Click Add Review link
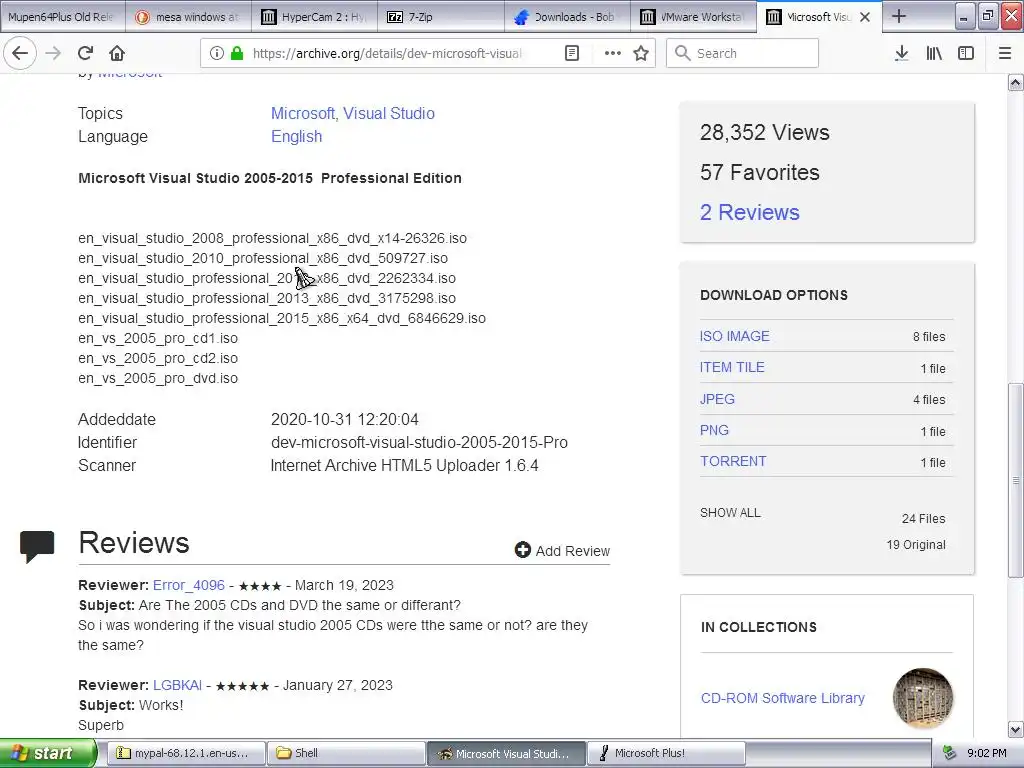Image resolution: width=1024 pixels, height=768 pixels. click(573, 551)
